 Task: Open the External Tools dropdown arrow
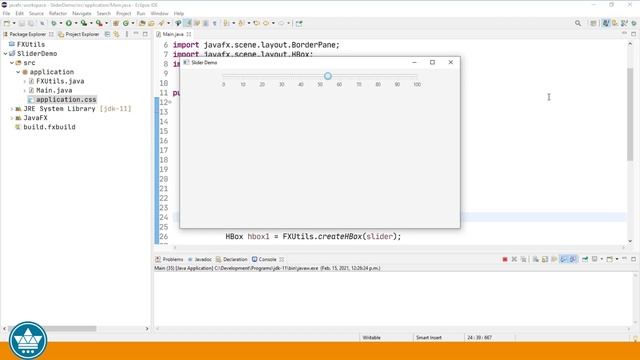(107, 23)
